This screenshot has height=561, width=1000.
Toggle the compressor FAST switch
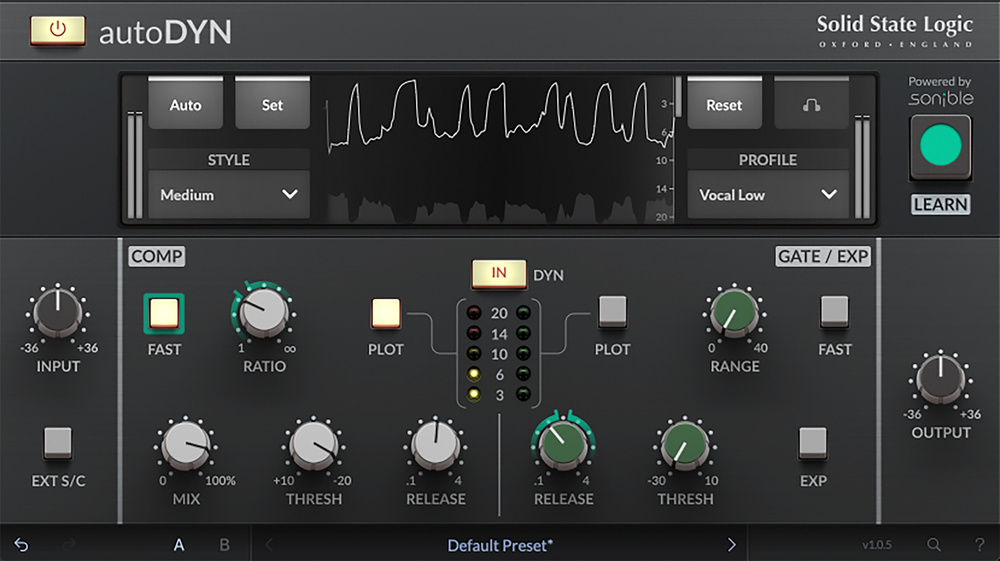tap(164, 314)
